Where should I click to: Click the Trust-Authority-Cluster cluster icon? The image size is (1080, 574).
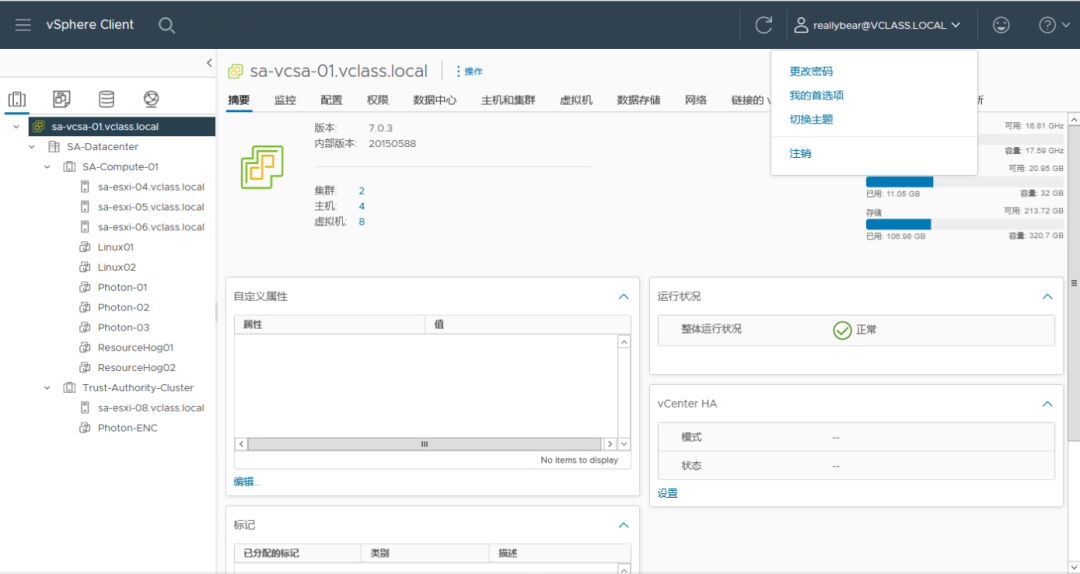tap(70, 387)
